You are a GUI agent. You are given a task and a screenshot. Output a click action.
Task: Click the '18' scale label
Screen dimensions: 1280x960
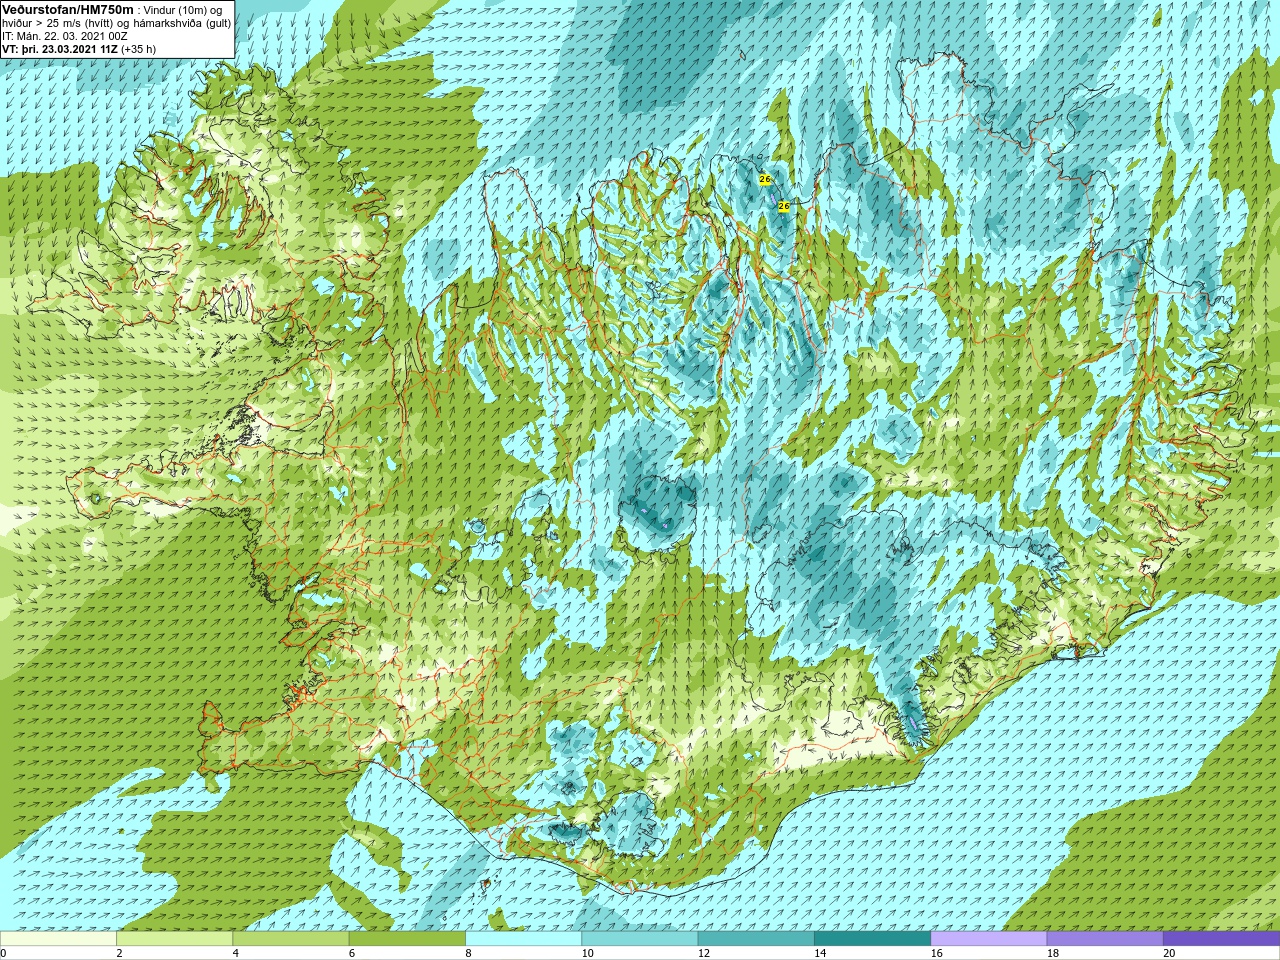pos(1053,953)
